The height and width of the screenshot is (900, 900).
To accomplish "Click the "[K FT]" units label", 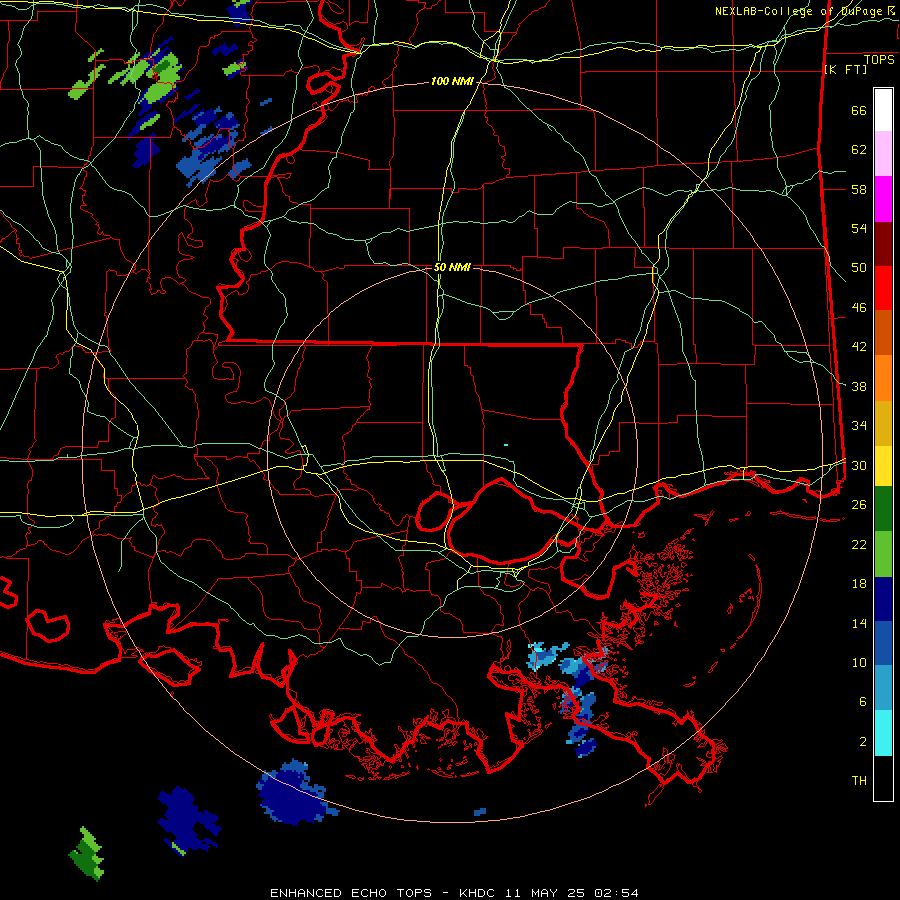I will tap(845, 70).
